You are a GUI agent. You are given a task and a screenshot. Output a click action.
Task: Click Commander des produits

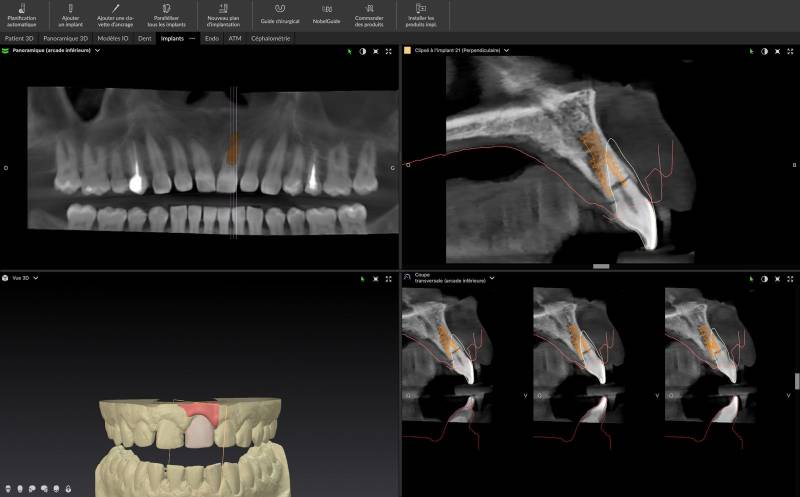(369, 15)
